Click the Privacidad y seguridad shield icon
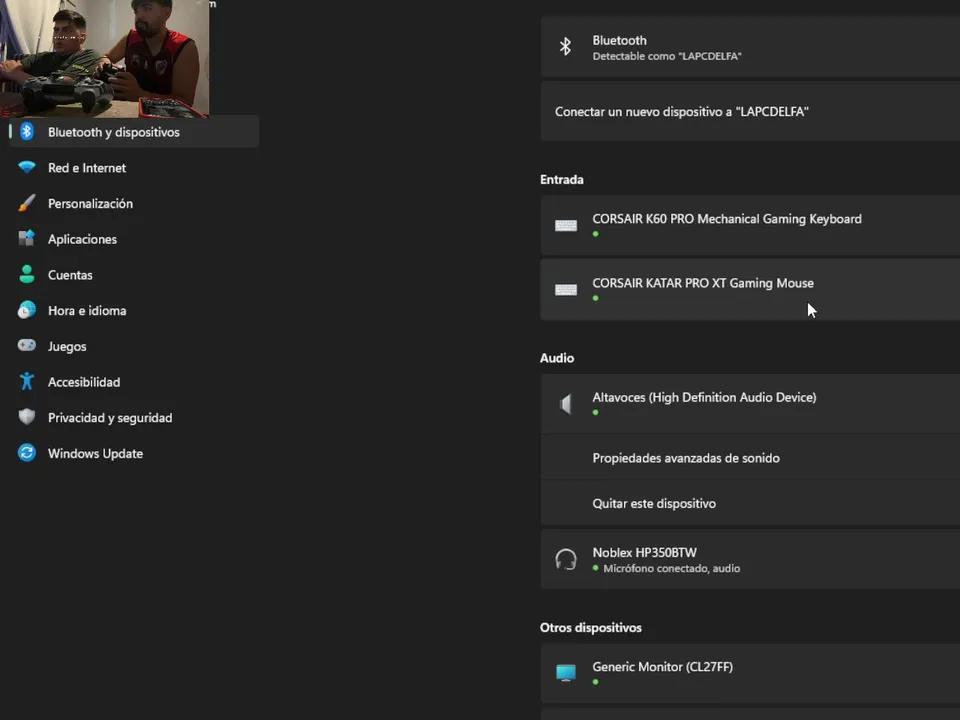Image resolution: width=960 pixels, height=720 pixels. [x=27, y=418]
